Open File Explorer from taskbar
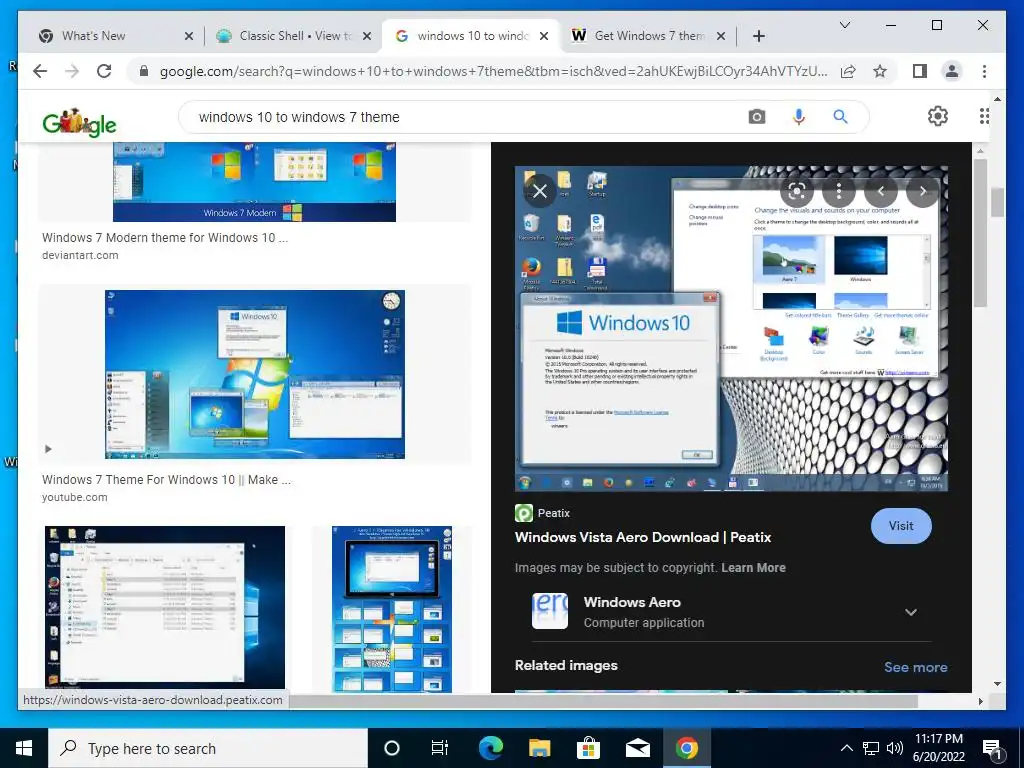Viewport: 1024px width, 768px height. tap(539, 748)
